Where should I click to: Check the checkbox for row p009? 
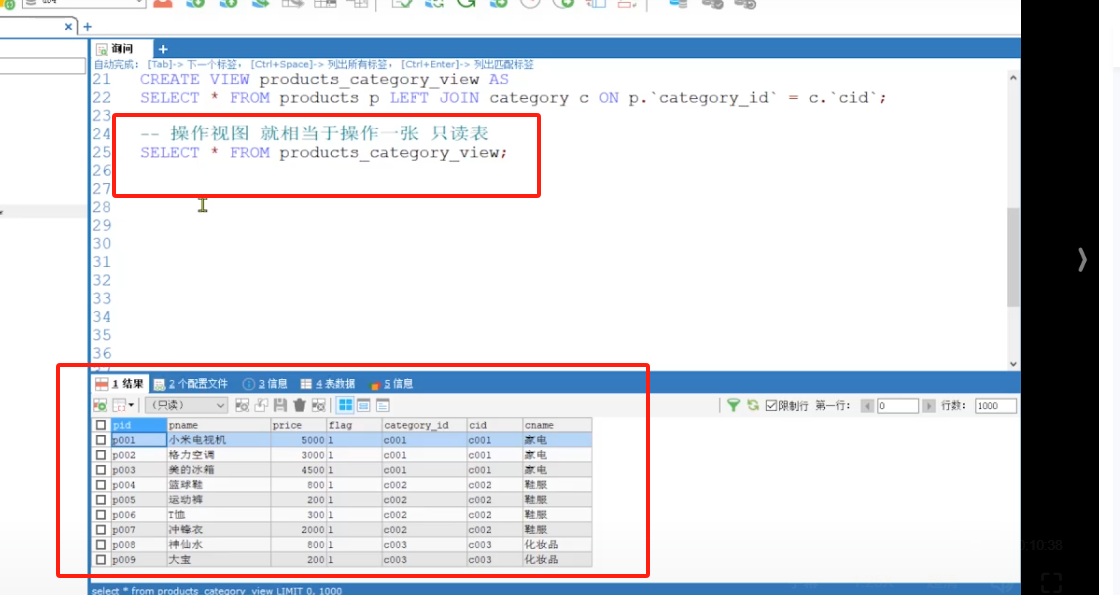click(99, 559)
